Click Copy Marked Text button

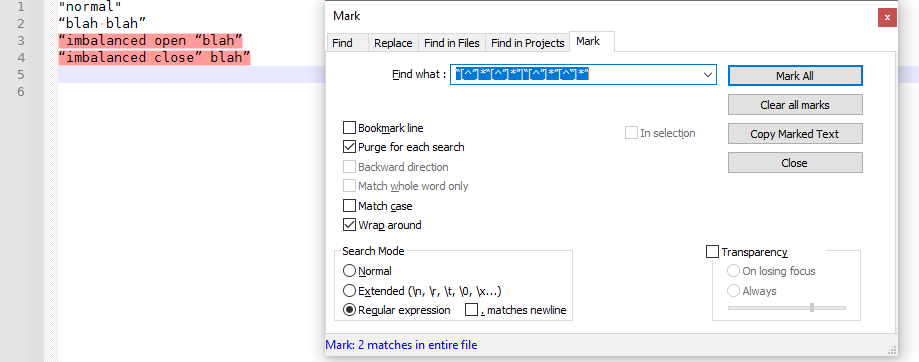(x=795, y=134)
